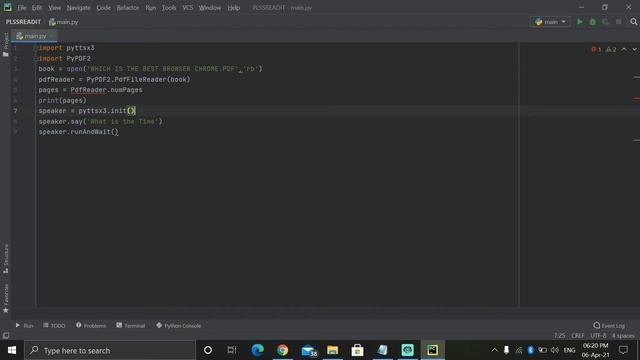Screen dimensions: 640x360
Task: Toggle the Structure tool window sidebar button
Action: click(x=6, y=259)
